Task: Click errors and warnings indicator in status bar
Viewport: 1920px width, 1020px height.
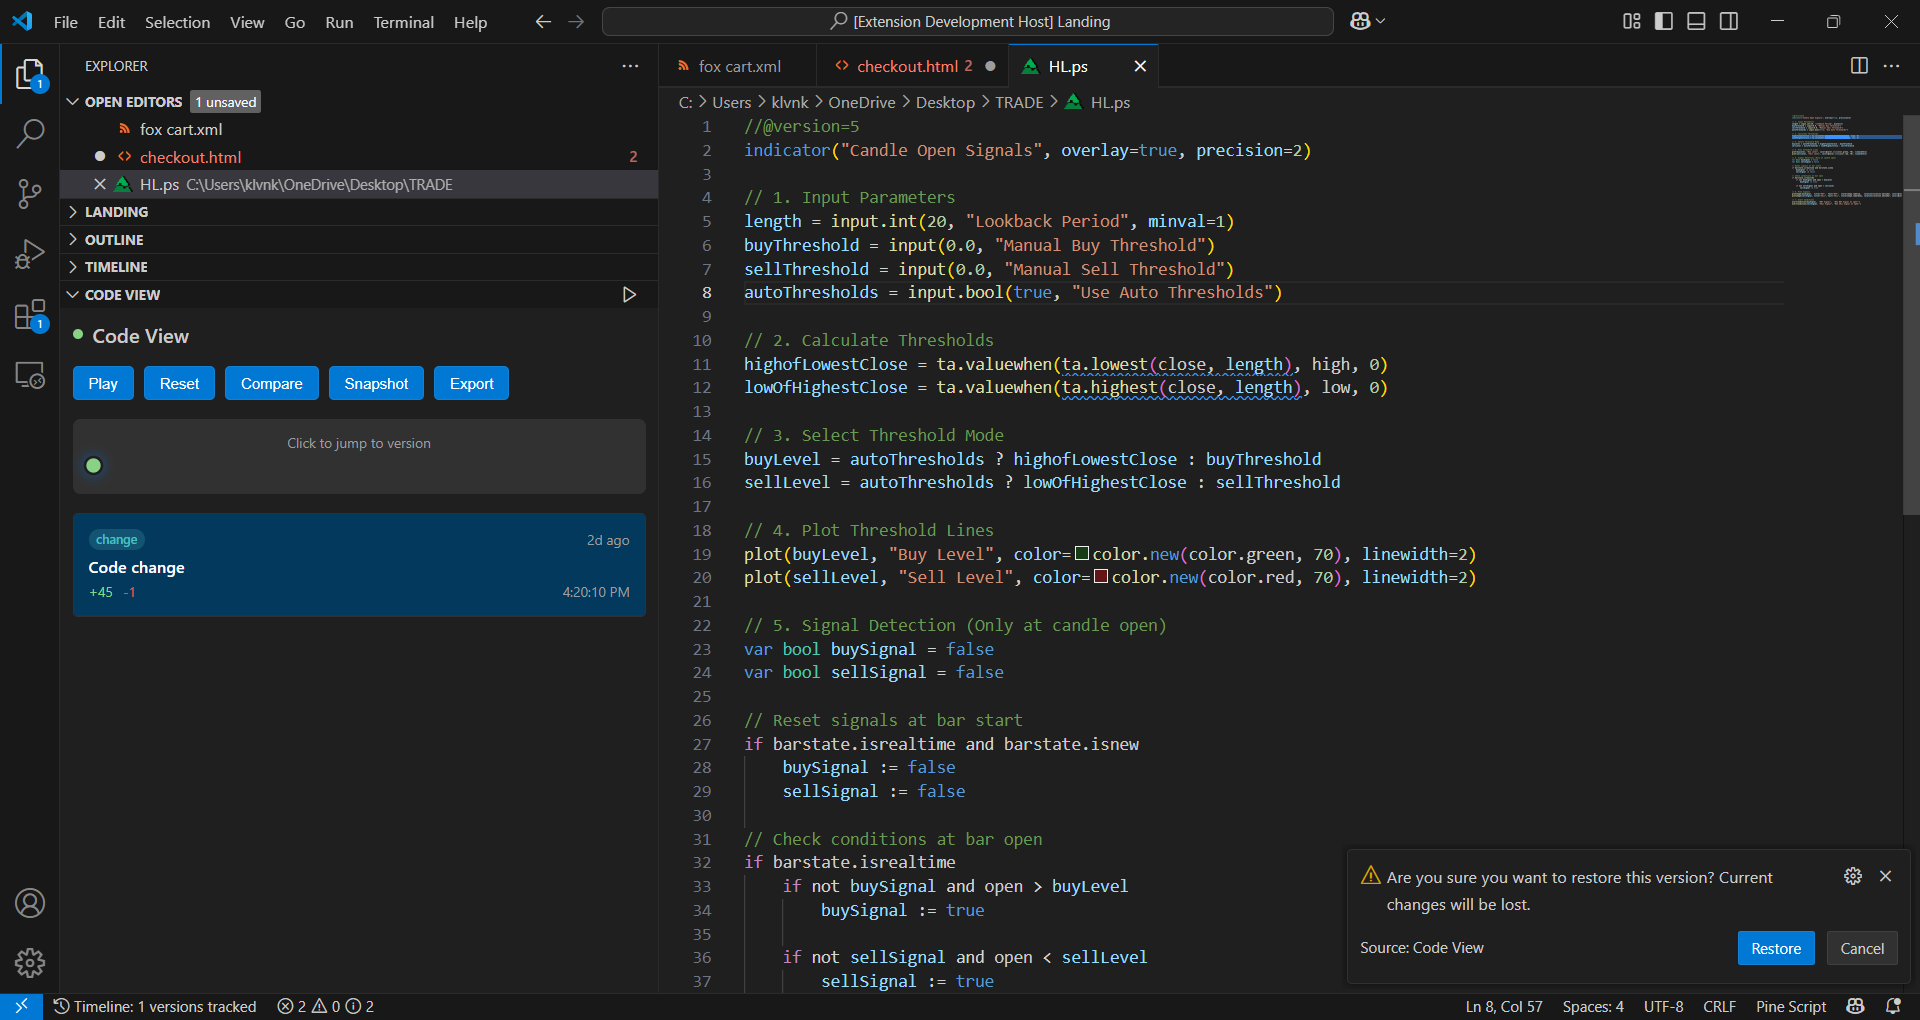Action: click(325, 1006)
